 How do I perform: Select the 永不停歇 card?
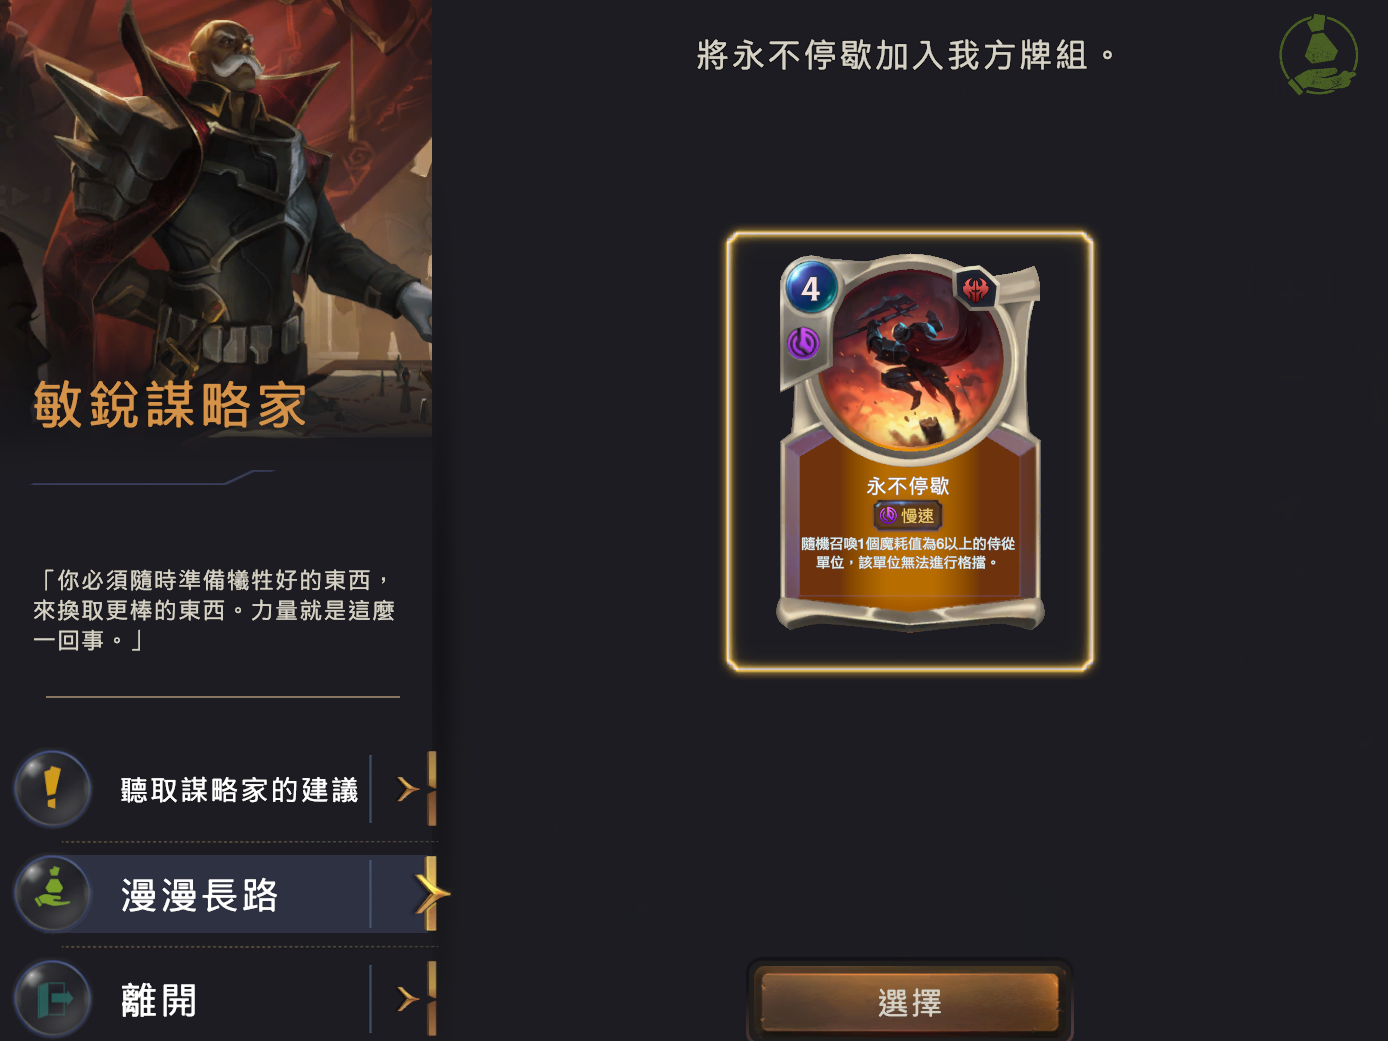click(x=910, y=451)
